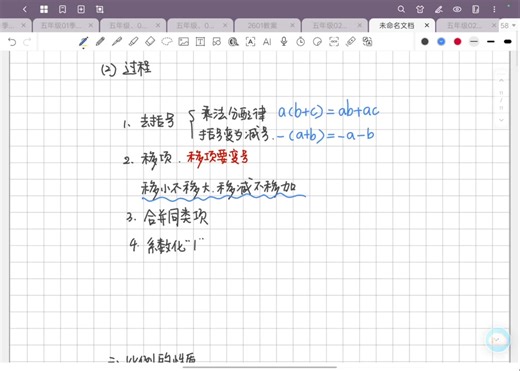
Task: Open the theme shirt icon
Action: tap(420, 9)
